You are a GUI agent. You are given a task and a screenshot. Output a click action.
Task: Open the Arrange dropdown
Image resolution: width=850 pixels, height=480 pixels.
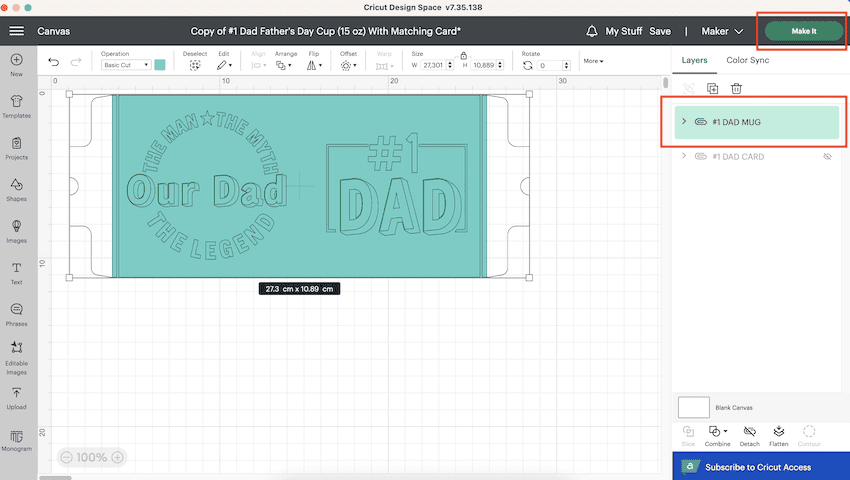[284, 65]
